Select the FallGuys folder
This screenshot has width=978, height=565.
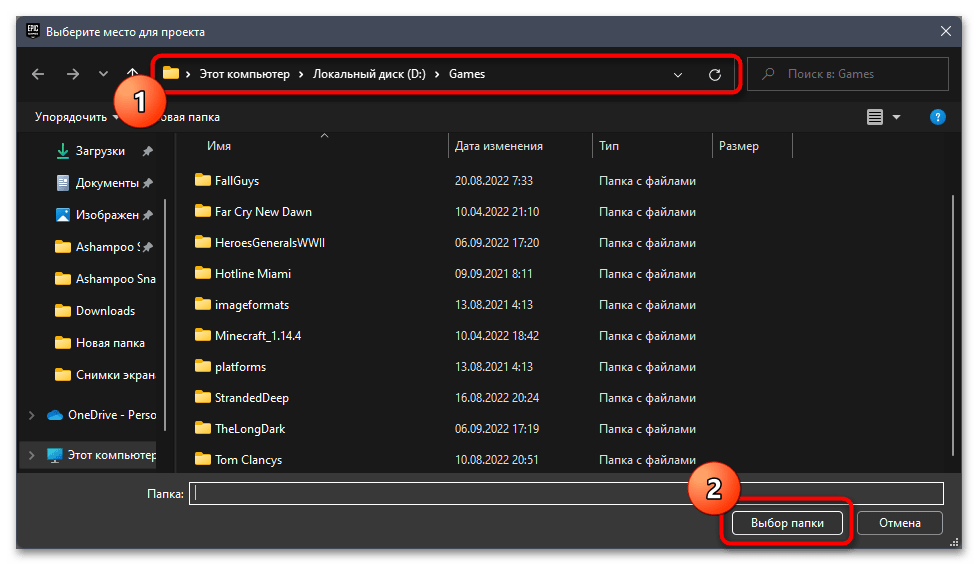pos(237,181)
